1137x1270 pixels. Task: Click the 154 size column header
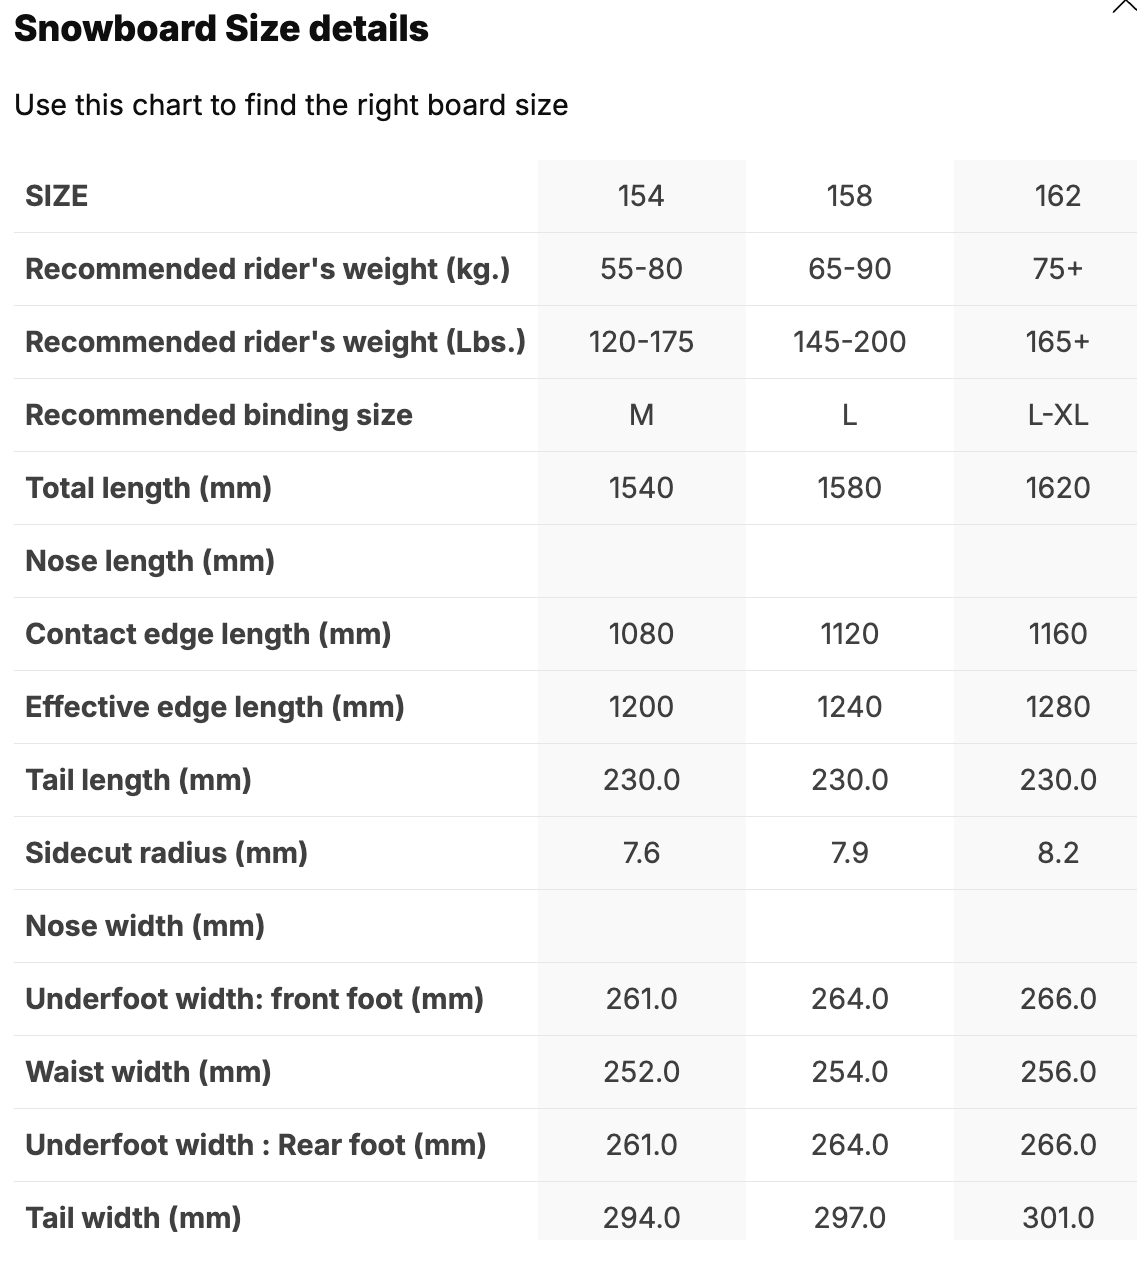[641, 196]
